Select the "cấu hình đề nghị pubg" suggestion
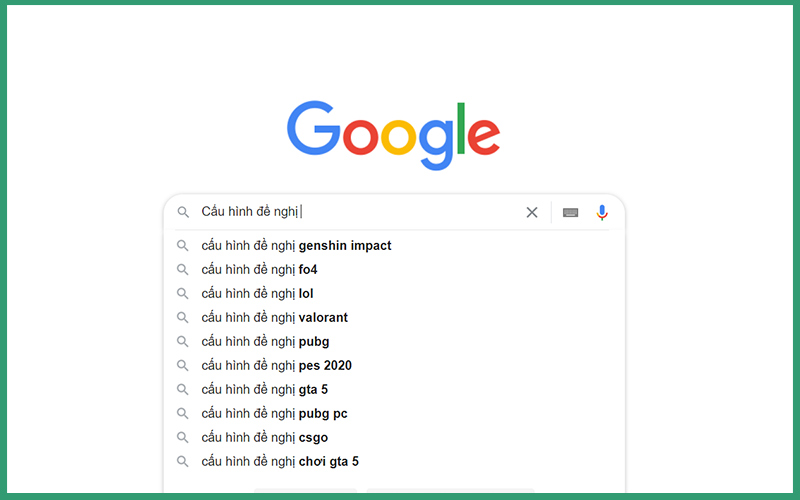The width and height of the screenshot is (800, 500). click(265, 342)
